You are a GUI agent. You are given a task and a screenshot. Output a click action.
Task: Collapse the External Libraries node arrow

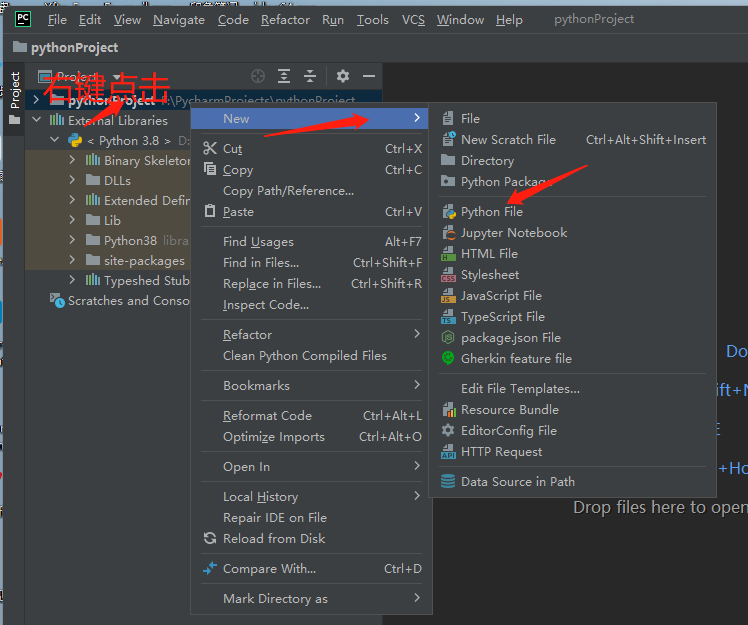[x=37, y=119]
